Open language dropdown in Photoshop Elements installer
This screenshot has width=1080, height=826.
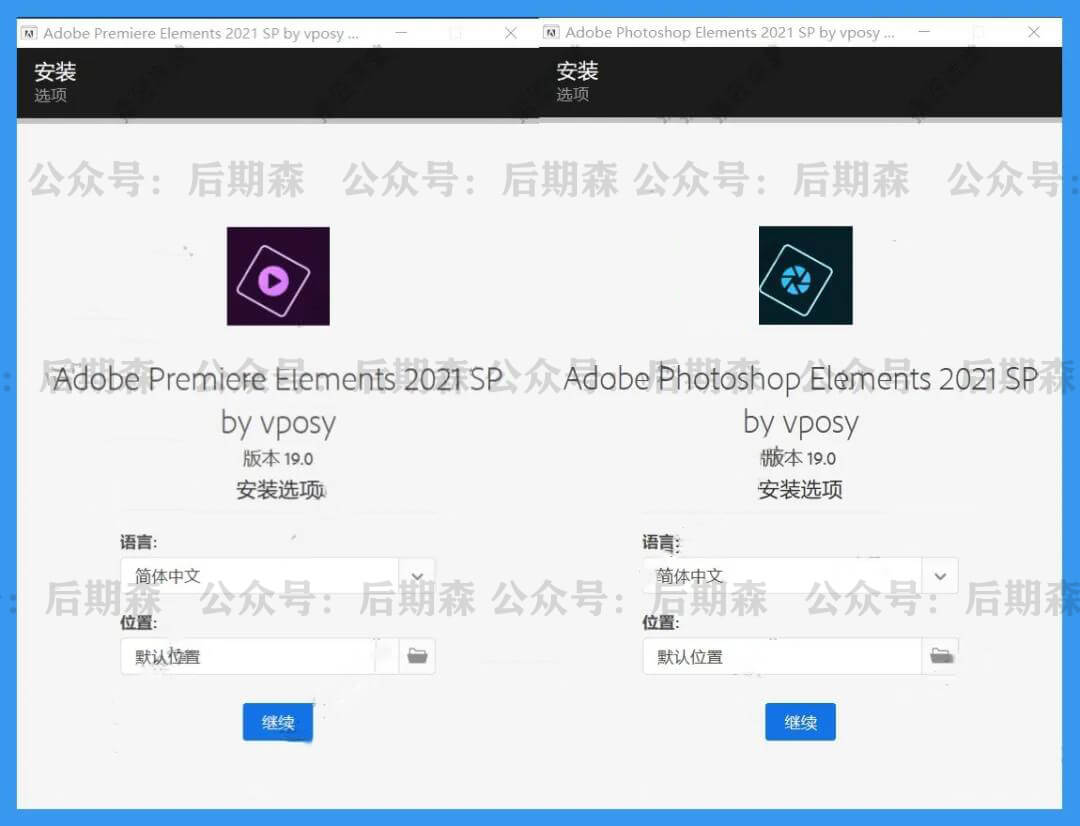click(800, 576)
